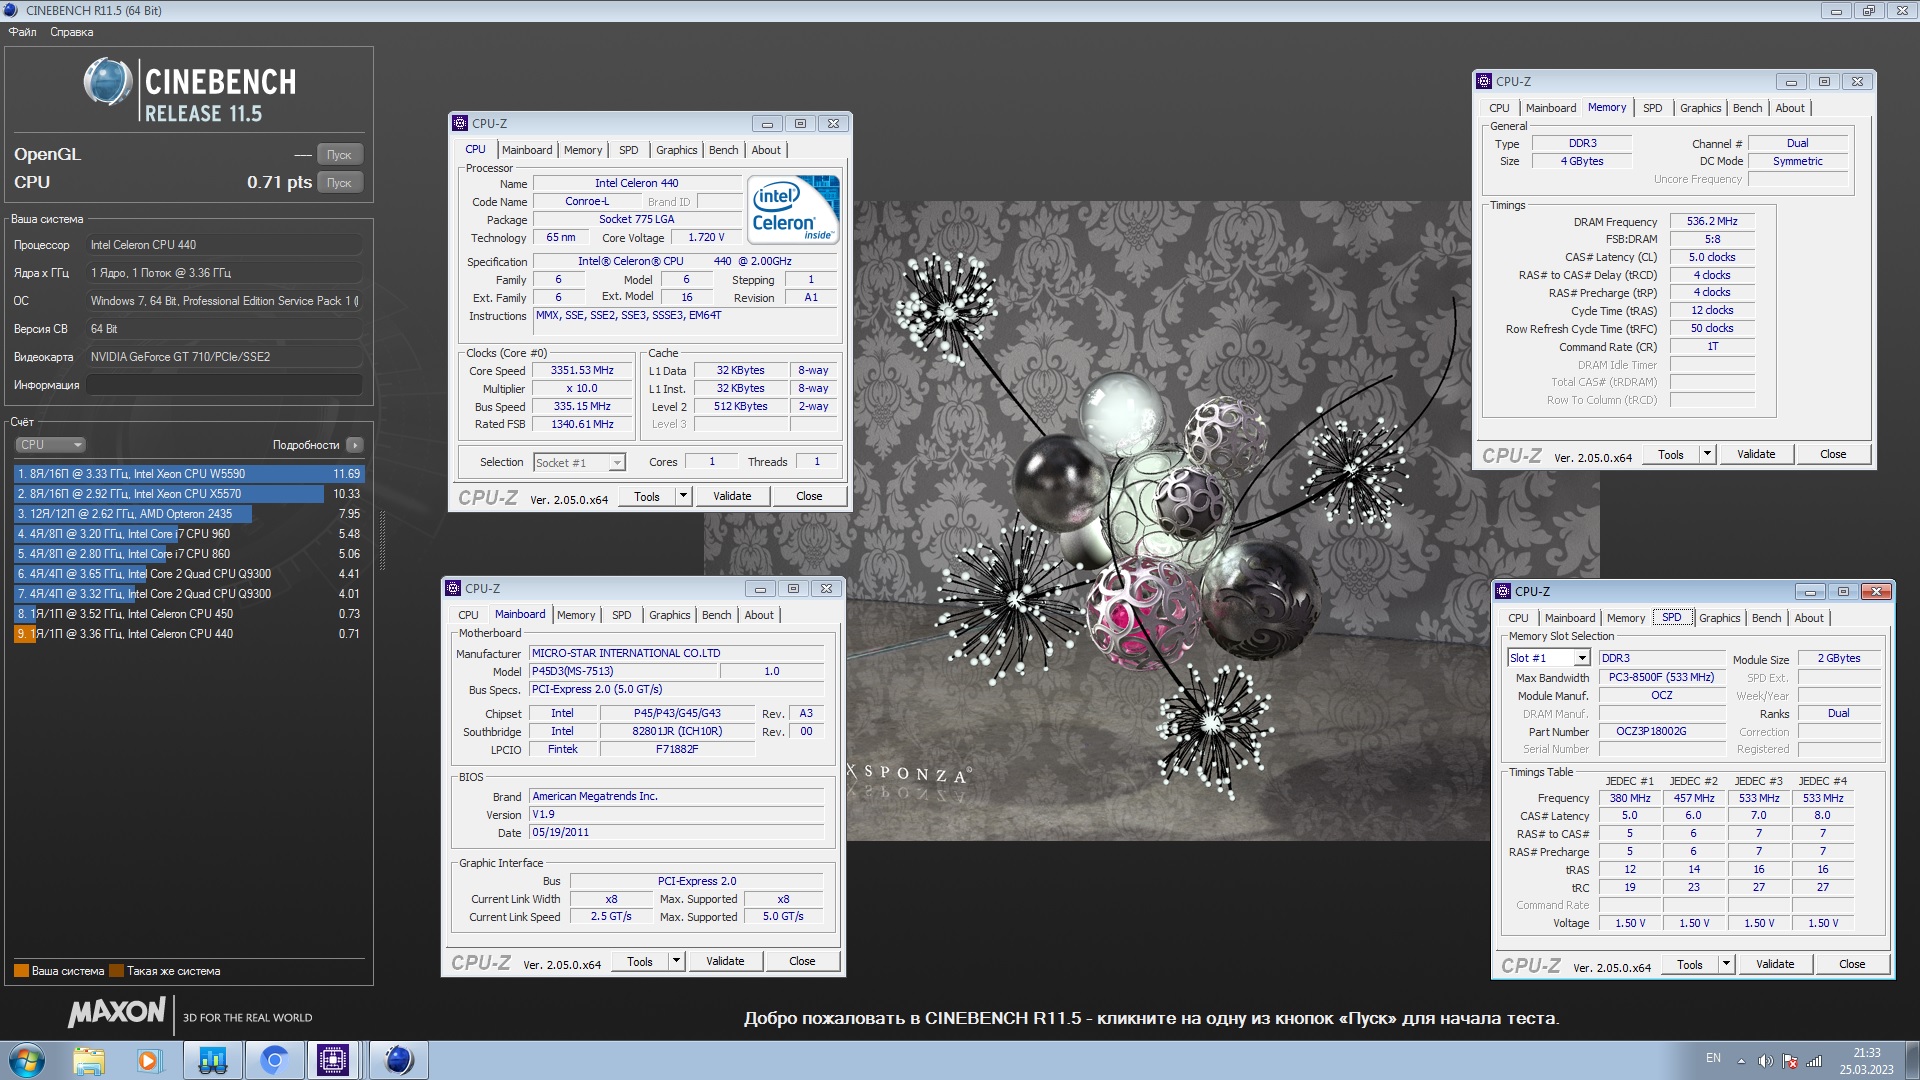Viewport: 1920px width, 1080px height.
Task: Click the empty Информация field
Action: 225,385
